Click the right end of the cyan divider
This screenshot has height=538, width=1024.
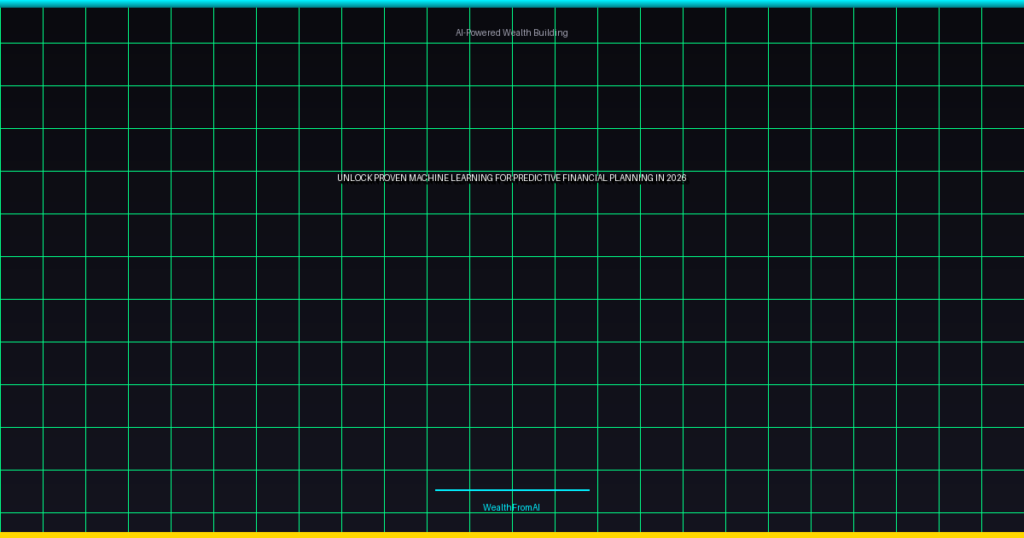(587, 490)
